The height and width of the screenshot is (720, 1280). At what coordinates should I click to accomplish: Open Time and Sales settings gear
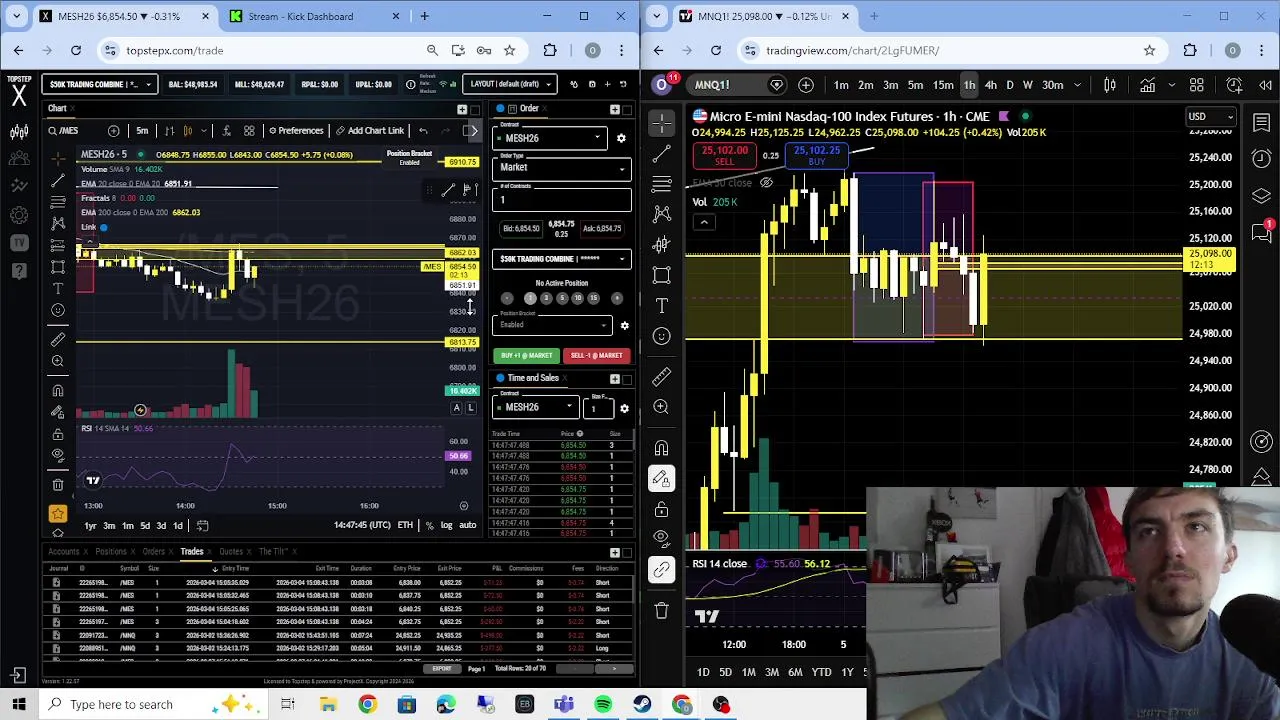coord(624,407)
